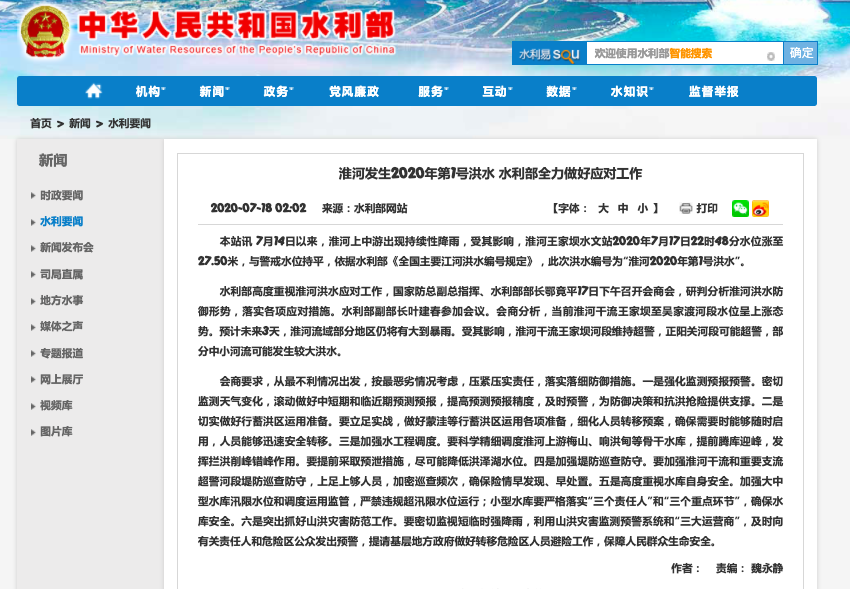
Task: Click the 首页 breadcrumb link
Action: 41,124
